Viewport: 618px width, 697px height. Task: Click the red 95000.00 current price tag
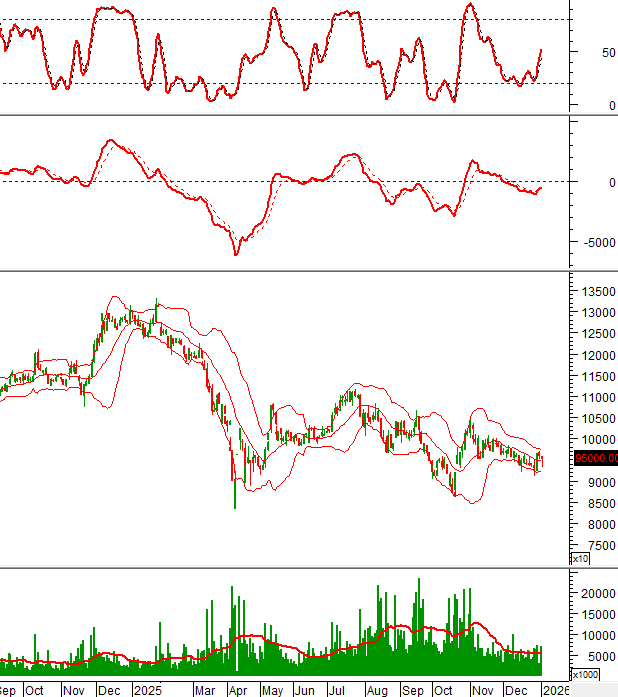coord(594,459)
